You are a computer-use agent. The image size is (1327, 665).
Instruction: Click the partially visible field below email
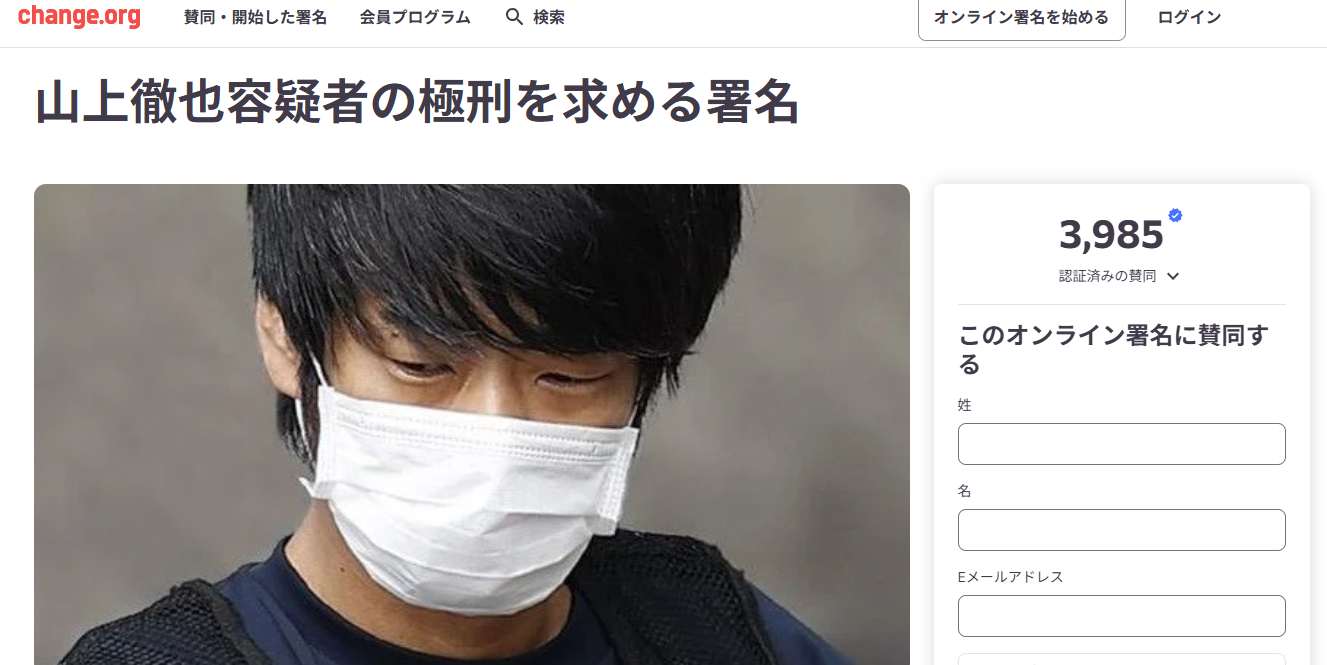click(1121, 659)
